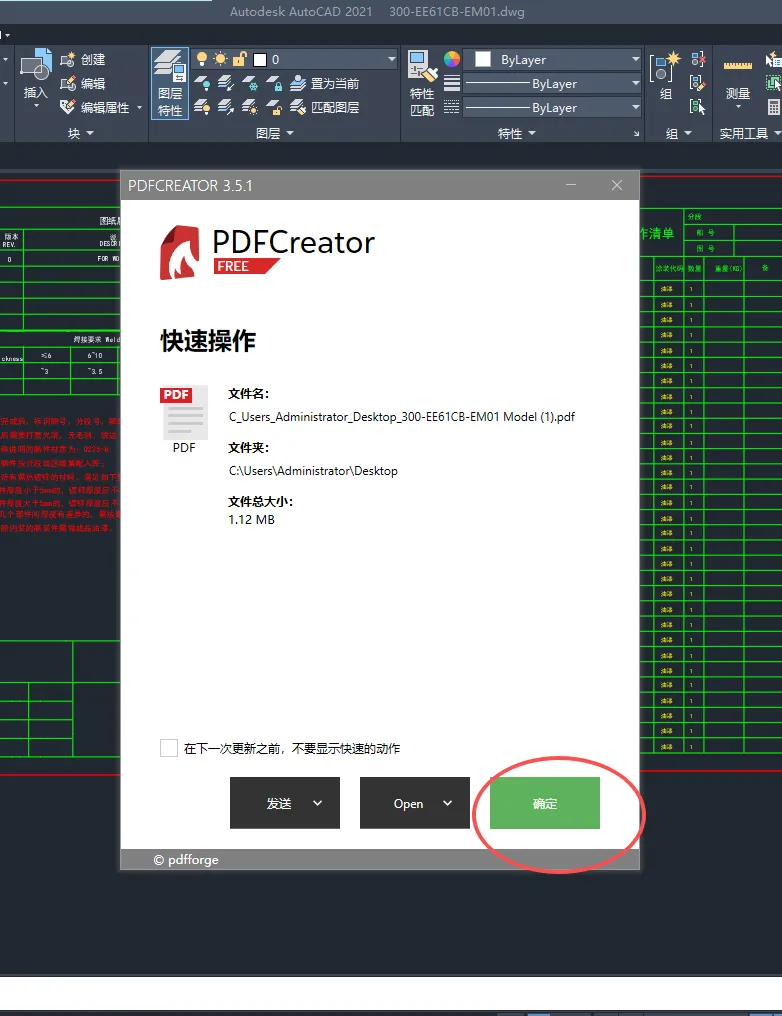This screenshot has height=1016, width=782.
Task: Click the © pdfforge footer text
Action: 186,860
